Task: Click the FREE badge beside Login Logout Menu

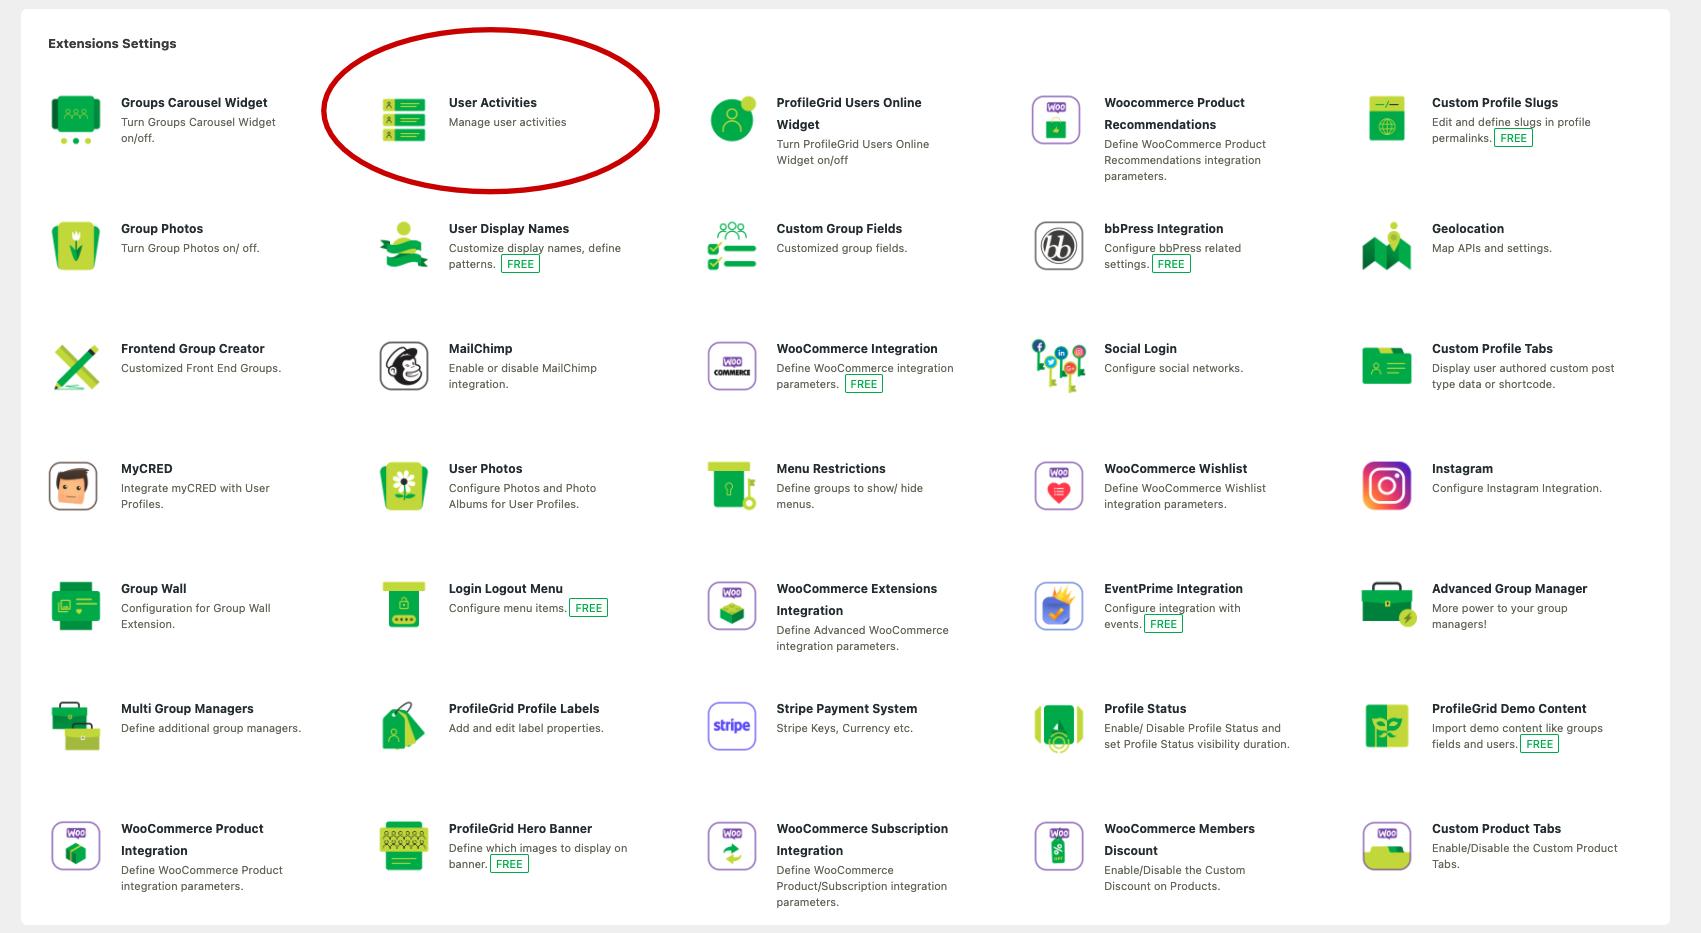Action: (588, 608)
